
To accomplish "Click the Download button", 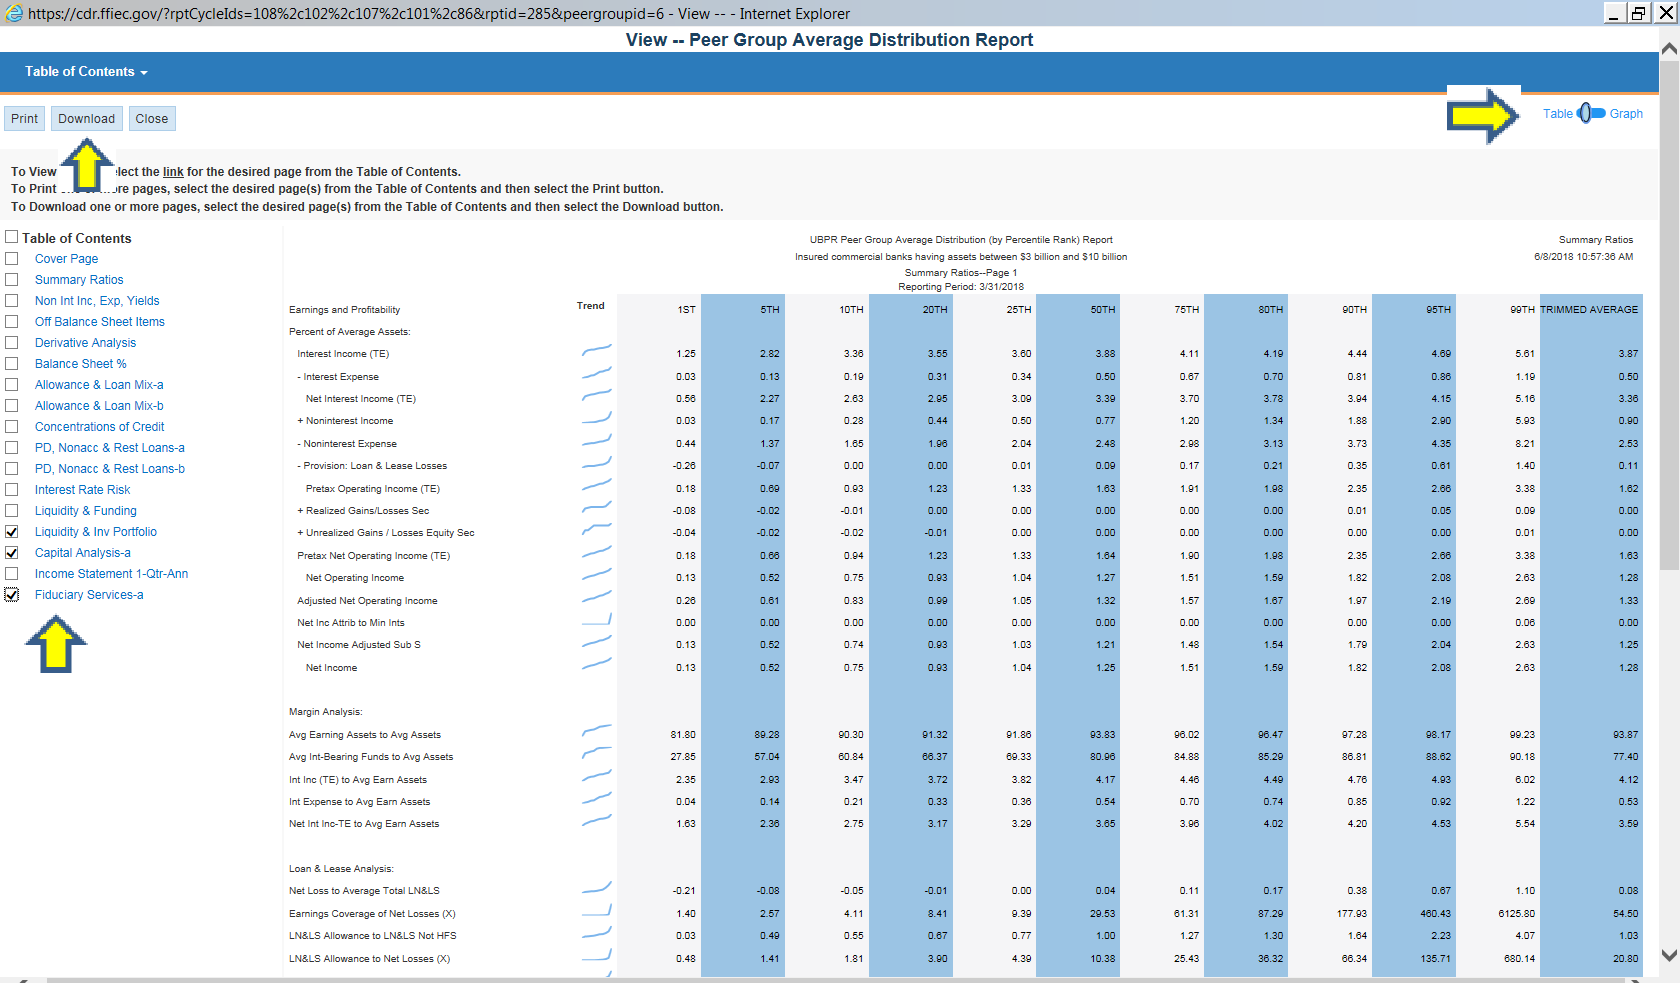I will 87,119.
